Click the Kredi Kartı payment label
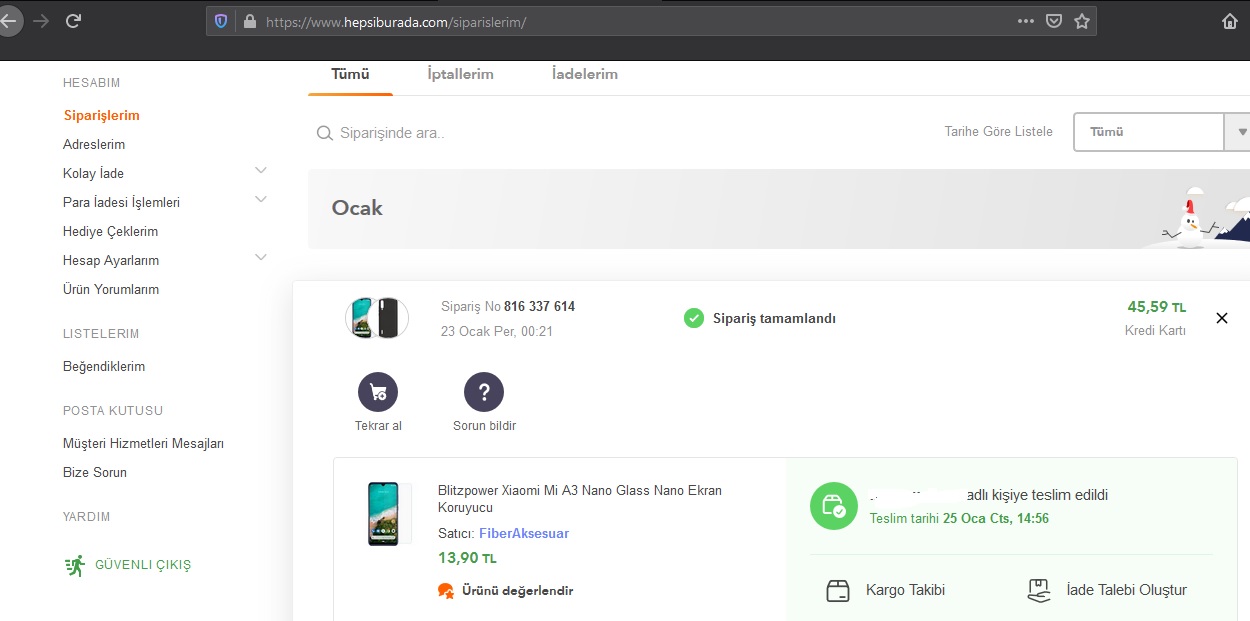The height and width of the screenshot is (621, 1250). point(1155,331)
